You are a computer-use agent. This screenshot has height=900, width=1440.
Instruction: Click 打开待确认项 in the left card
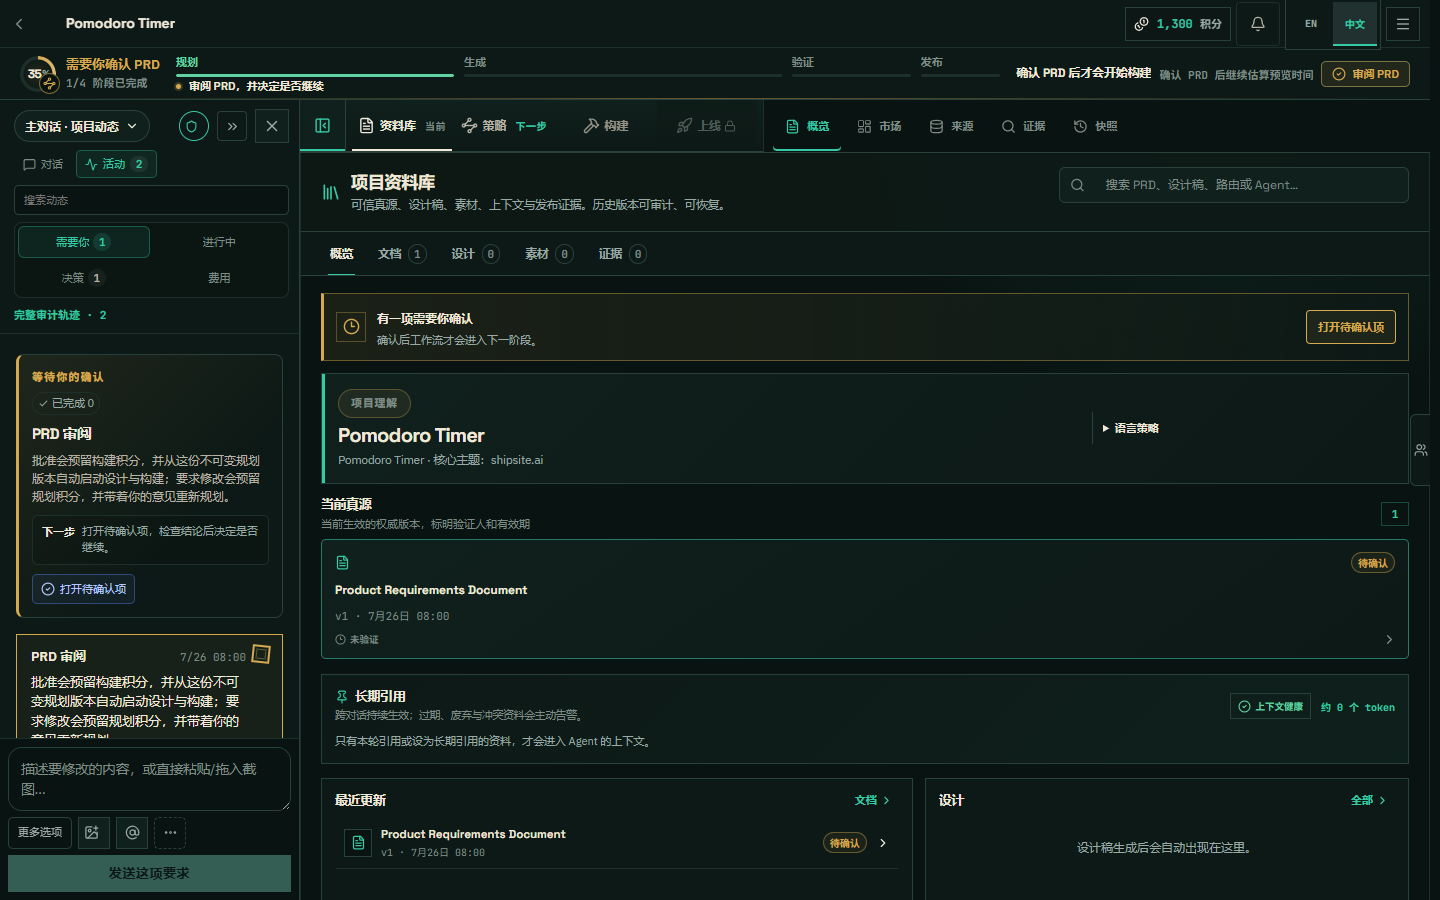[x=83, y=589]
